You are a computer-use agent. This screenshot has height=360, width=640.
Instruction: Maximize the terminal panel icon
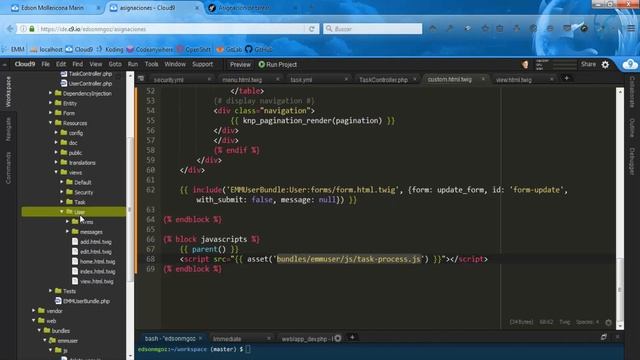pyautogui.click(x=604, y=337)
